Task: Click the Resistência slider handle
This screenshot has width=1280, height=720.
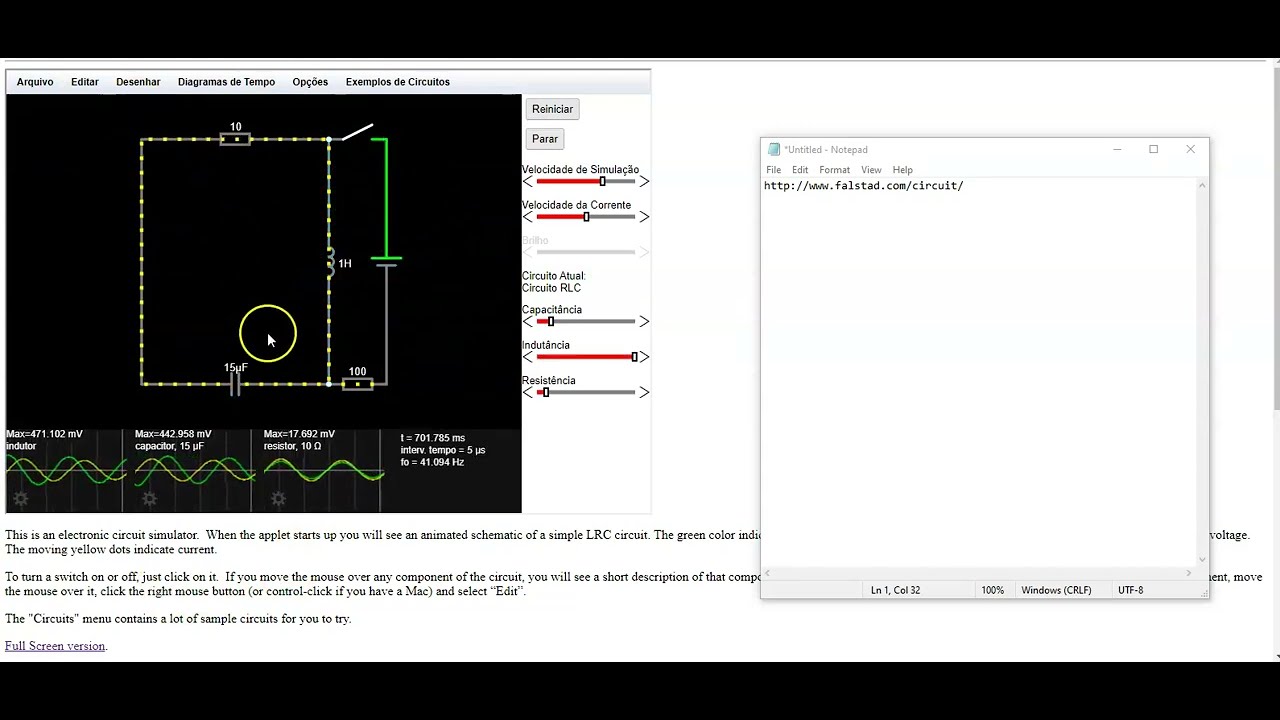Action: click(545, 392)
